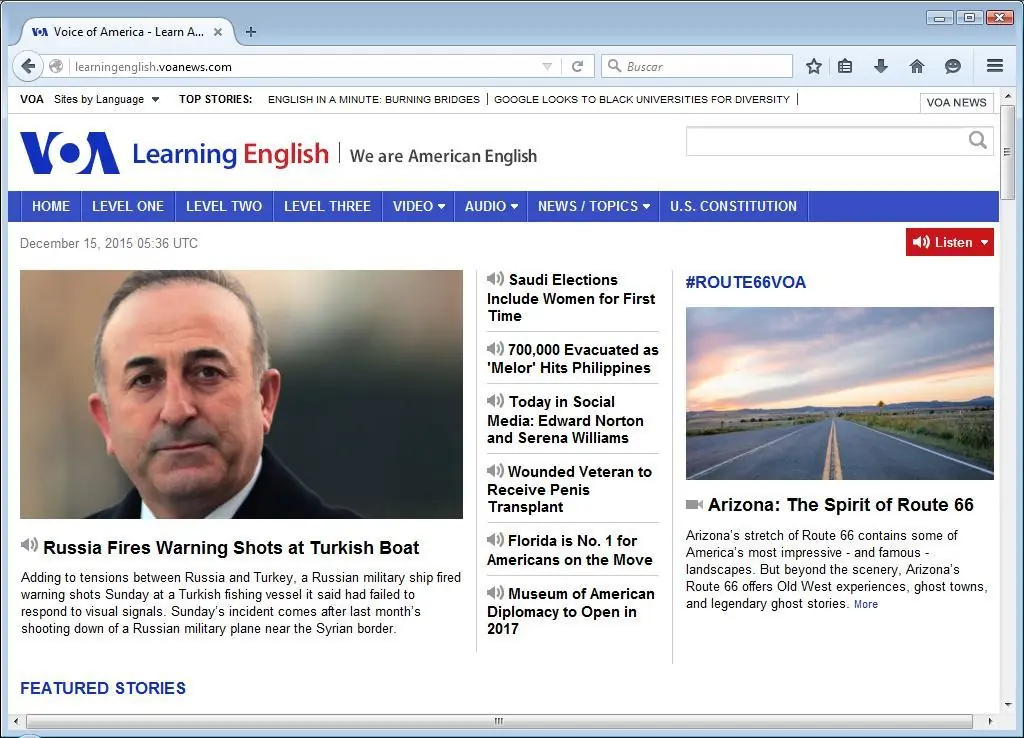This screenshot has height=738, width=1024.
Task: Open Google Looks to Black Universities story
Action: click(x=642, y=99)
